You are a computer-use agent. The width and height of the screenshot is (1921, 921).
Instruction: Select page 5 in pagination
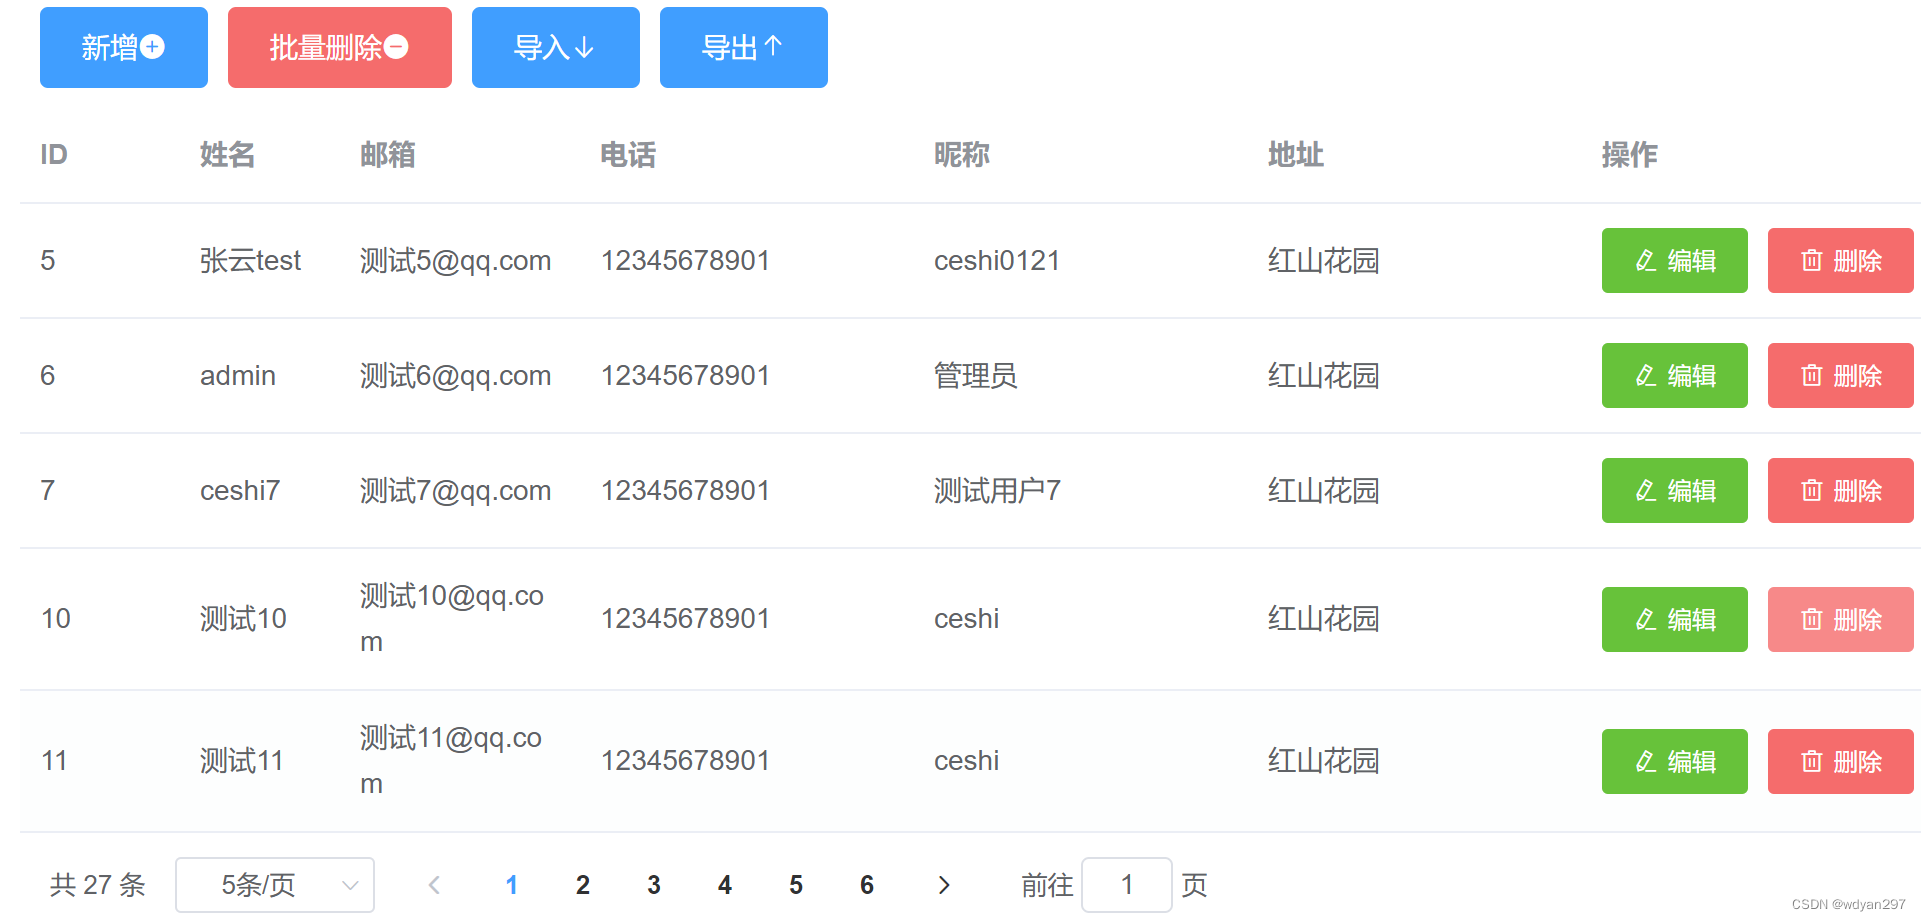(796, 885)
